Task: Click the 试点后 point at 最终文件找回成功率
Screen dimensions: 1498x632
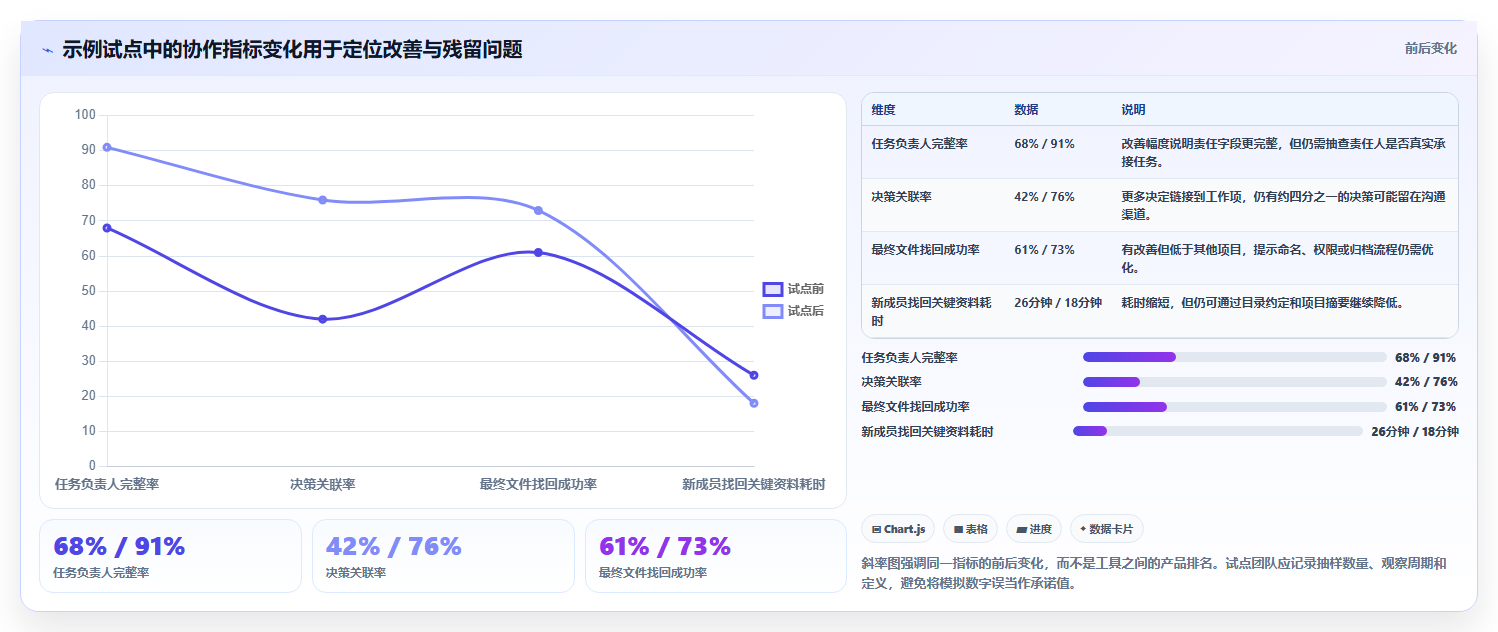Action: click(538, 210)
